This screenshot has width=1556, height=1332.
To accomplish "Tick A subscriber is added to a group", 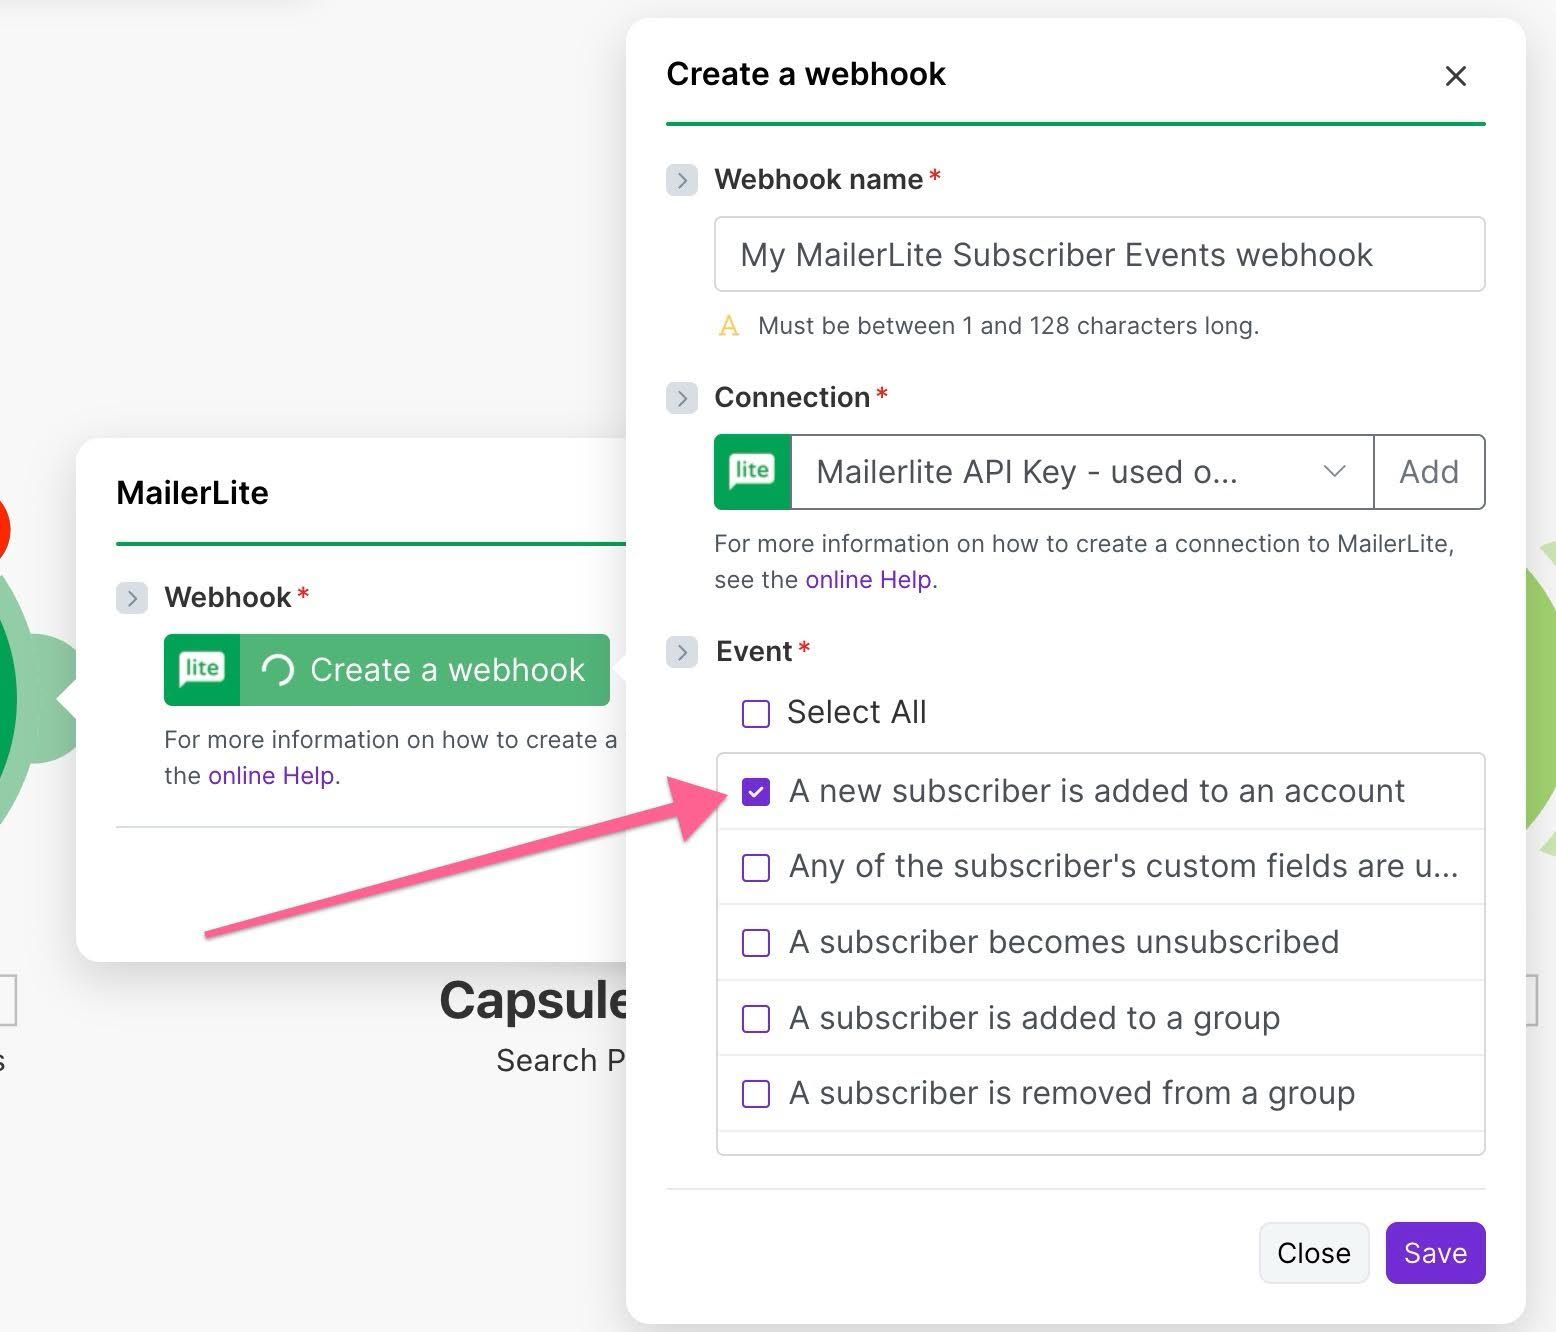I will point(756,1019).
